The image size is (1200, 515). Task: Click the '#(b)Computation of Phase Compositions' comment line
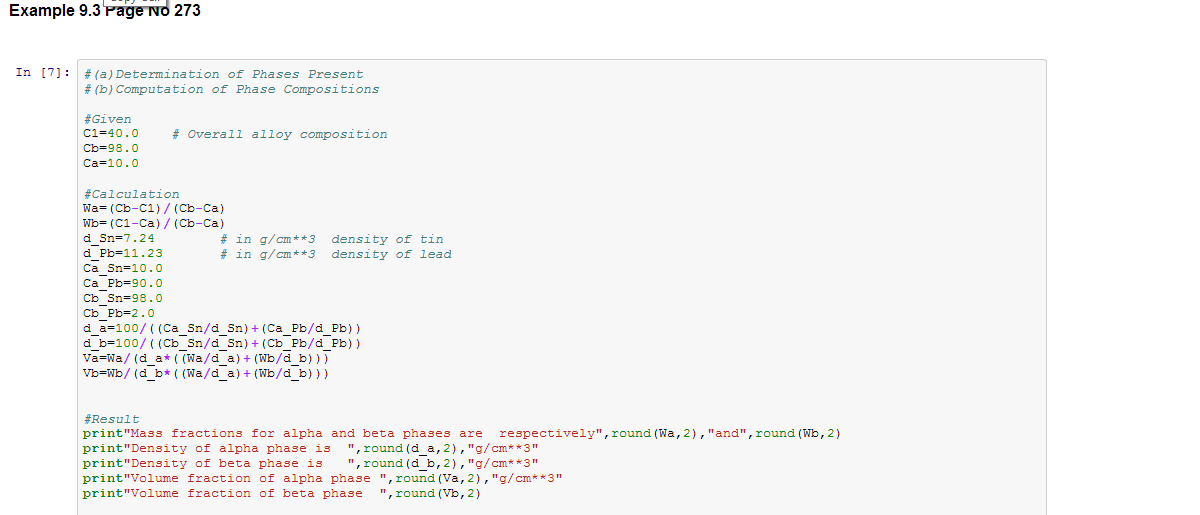click(231, 89)
